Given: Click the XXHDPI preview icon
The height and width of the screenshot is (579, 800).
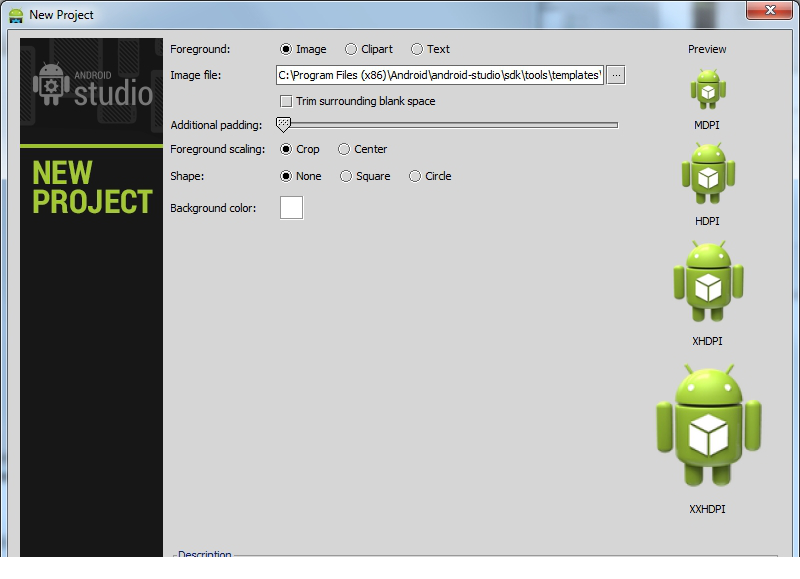Looking at the screenshot, I should pyautogui.click(x=708, y=426).
